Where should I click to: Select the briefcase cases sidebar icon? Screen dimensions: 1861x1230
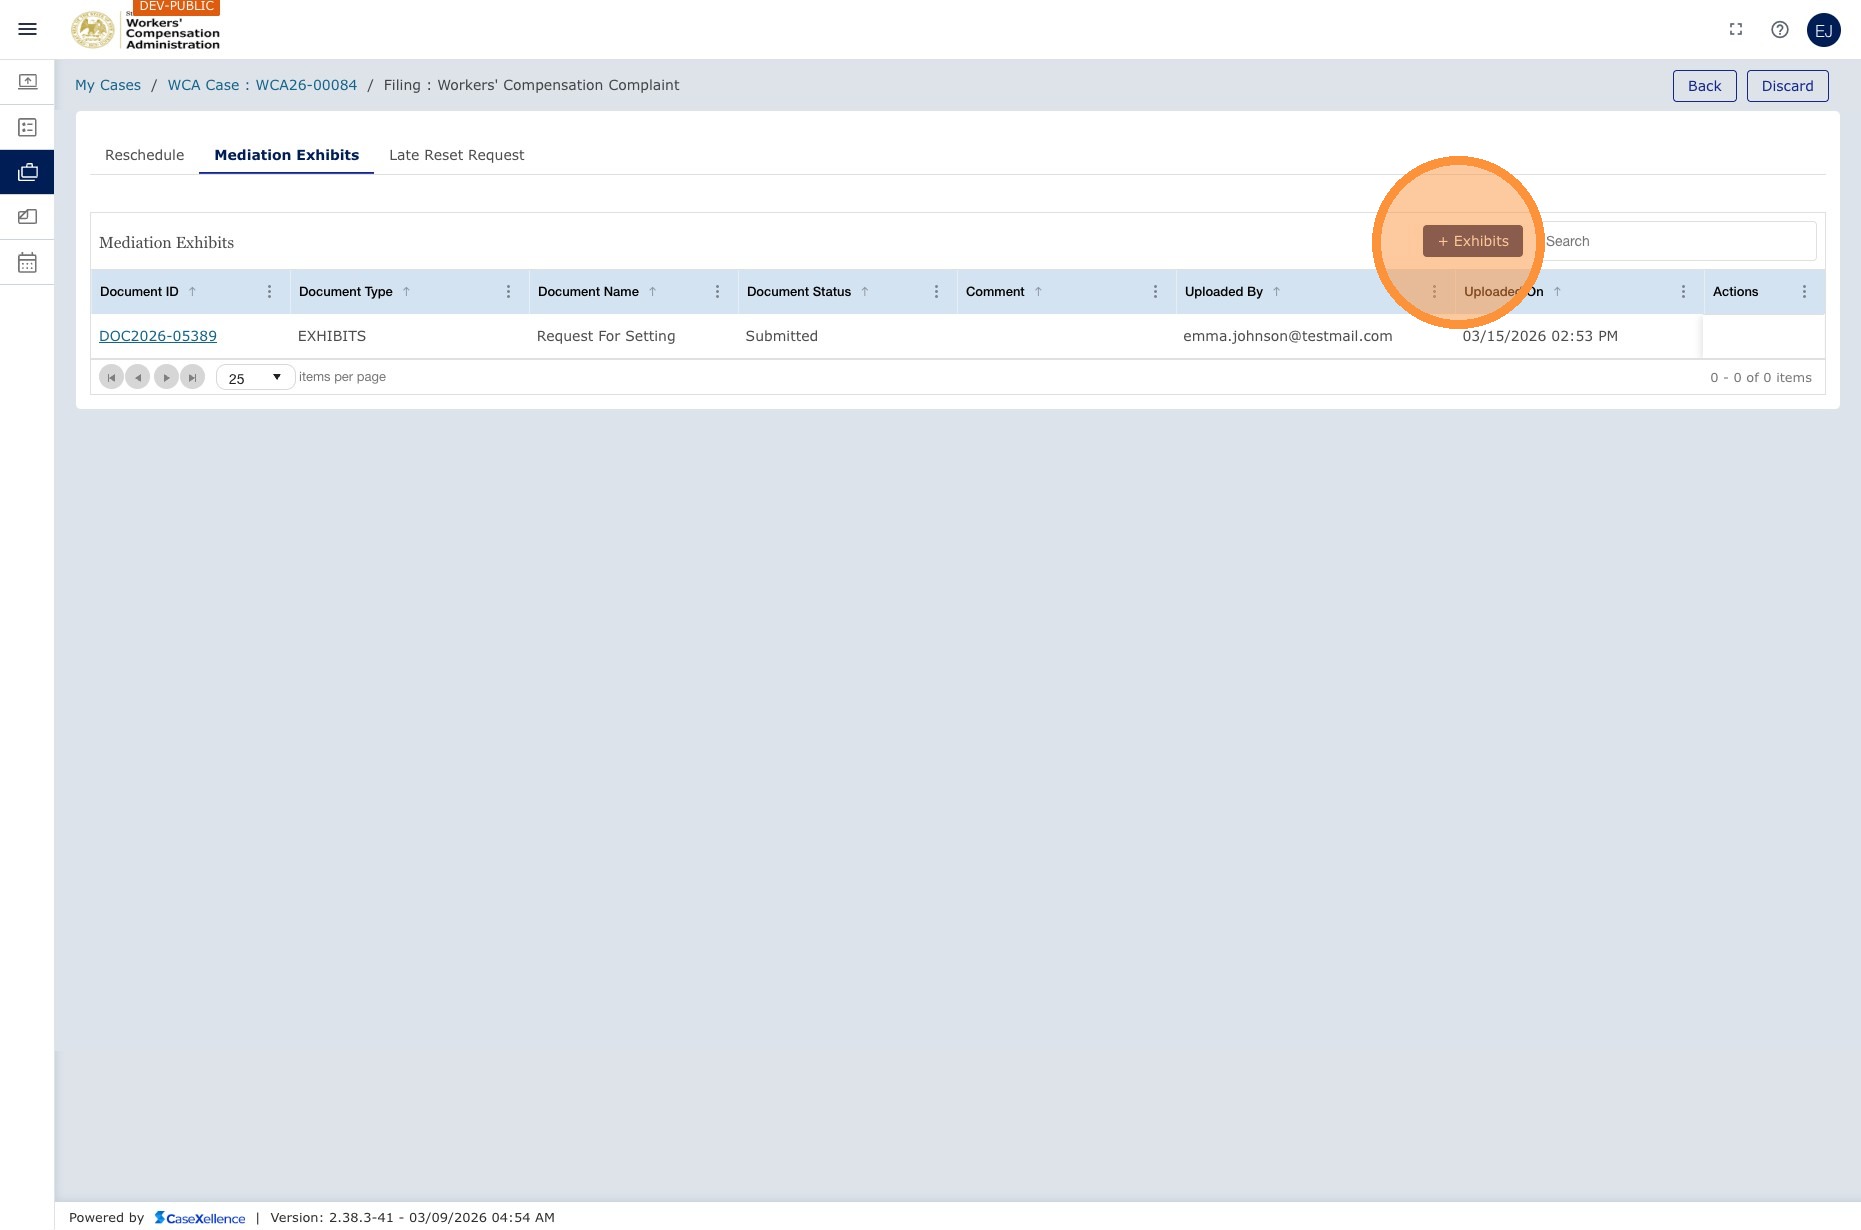click(28, 172)
